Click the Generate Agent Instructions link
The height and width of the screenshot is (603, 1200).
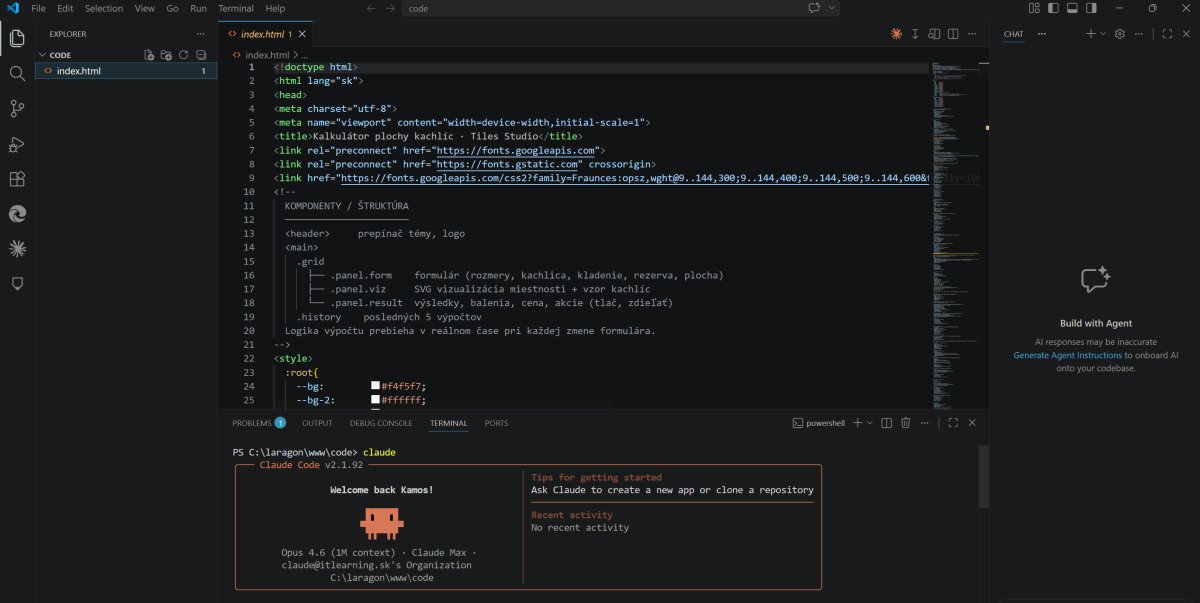pos(1067,355)
